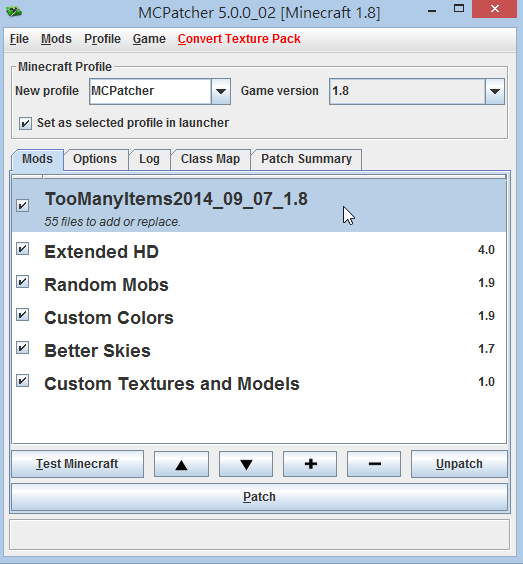Image resolution: width=523 pixels, height=564 pixels.
Task: Click Convert Texture Pack menu item
Action: tap(239, 39)
